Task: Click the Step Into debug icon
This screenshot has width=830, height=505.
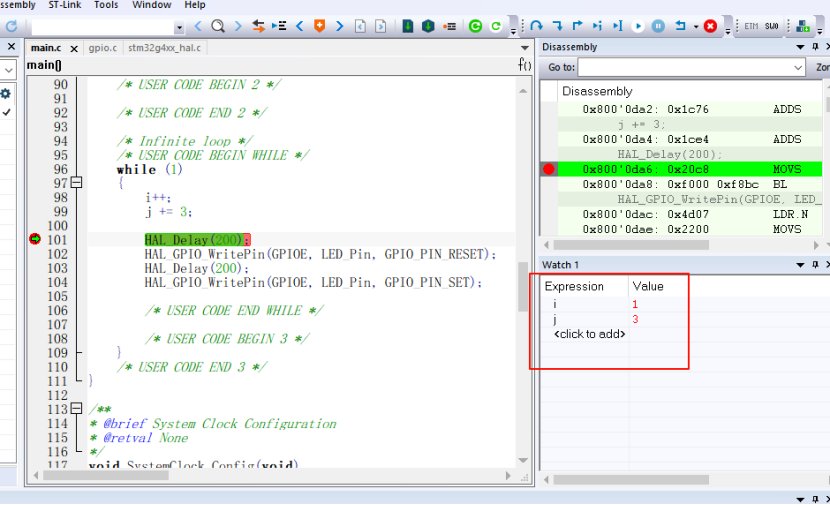Action: (x=557, y=26)
